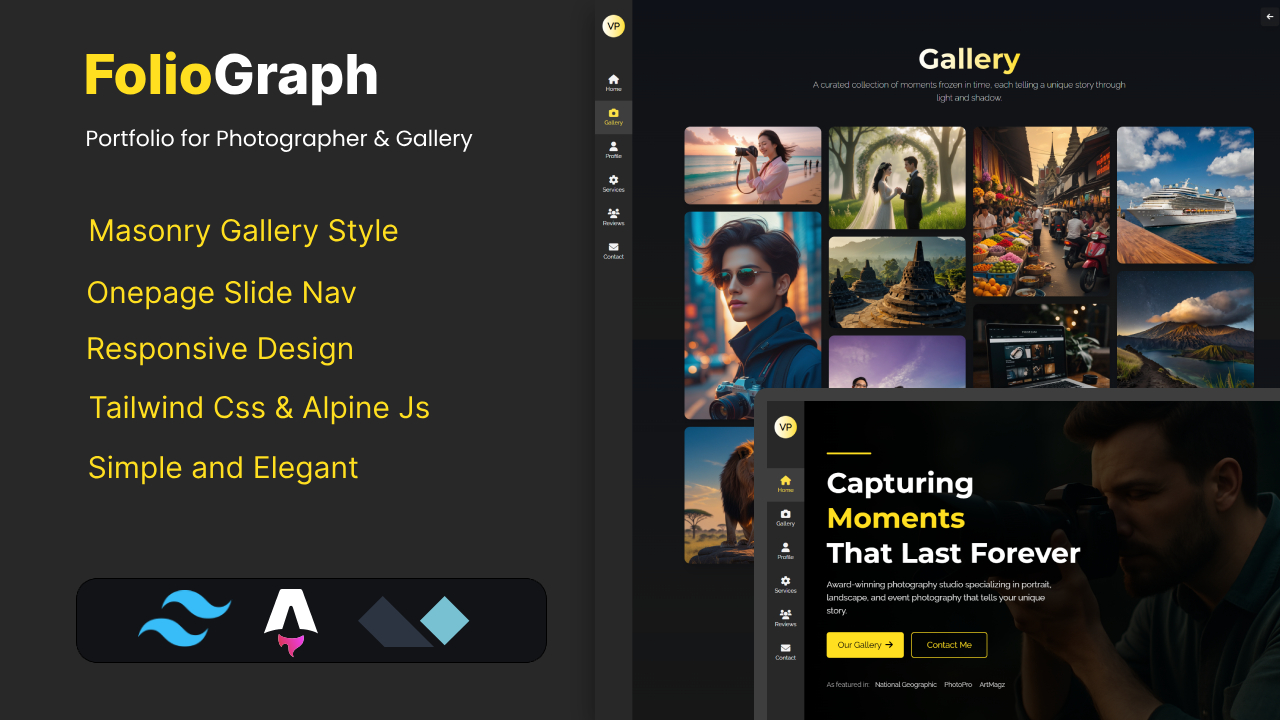Open Services in the lower preview sidebar
The image size is (1280, 720).
click(785, 585)
